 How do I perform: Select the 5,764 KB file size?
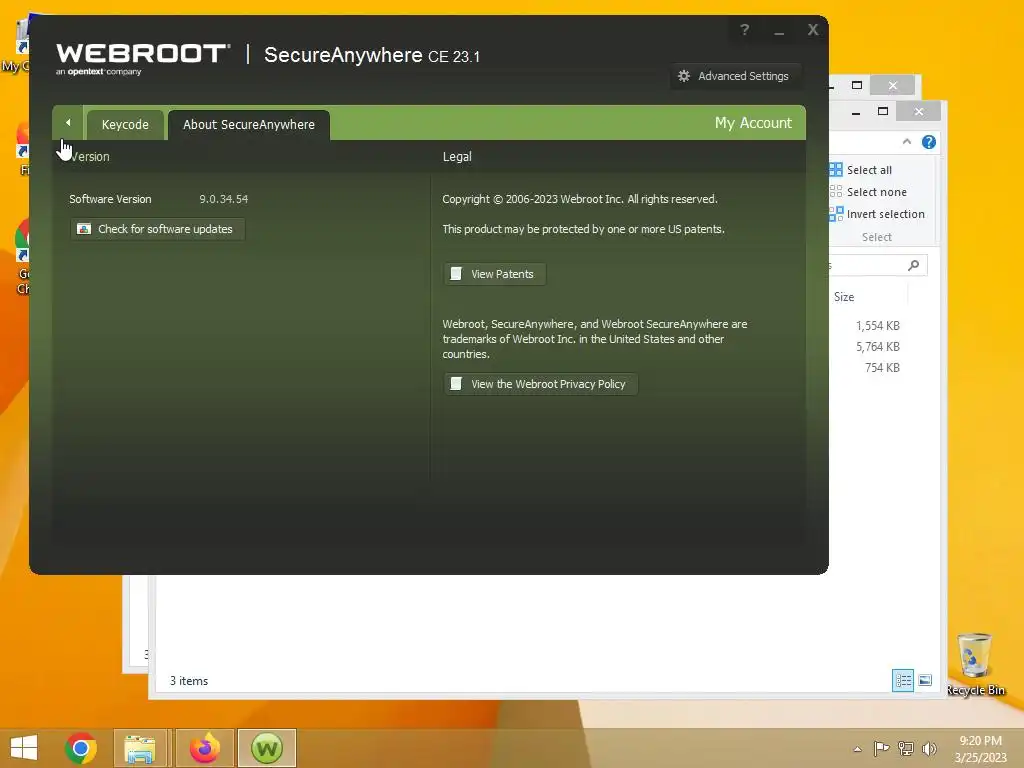(x=878, y=347)
